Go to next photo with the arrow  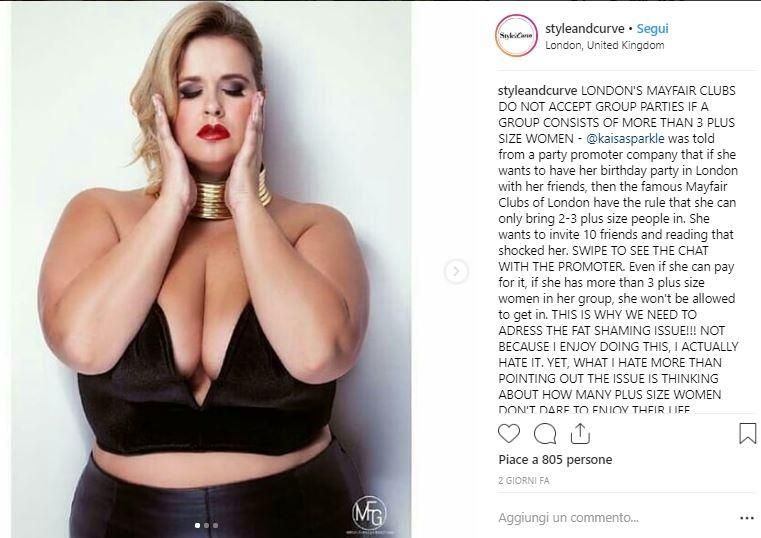click(456, 271)
